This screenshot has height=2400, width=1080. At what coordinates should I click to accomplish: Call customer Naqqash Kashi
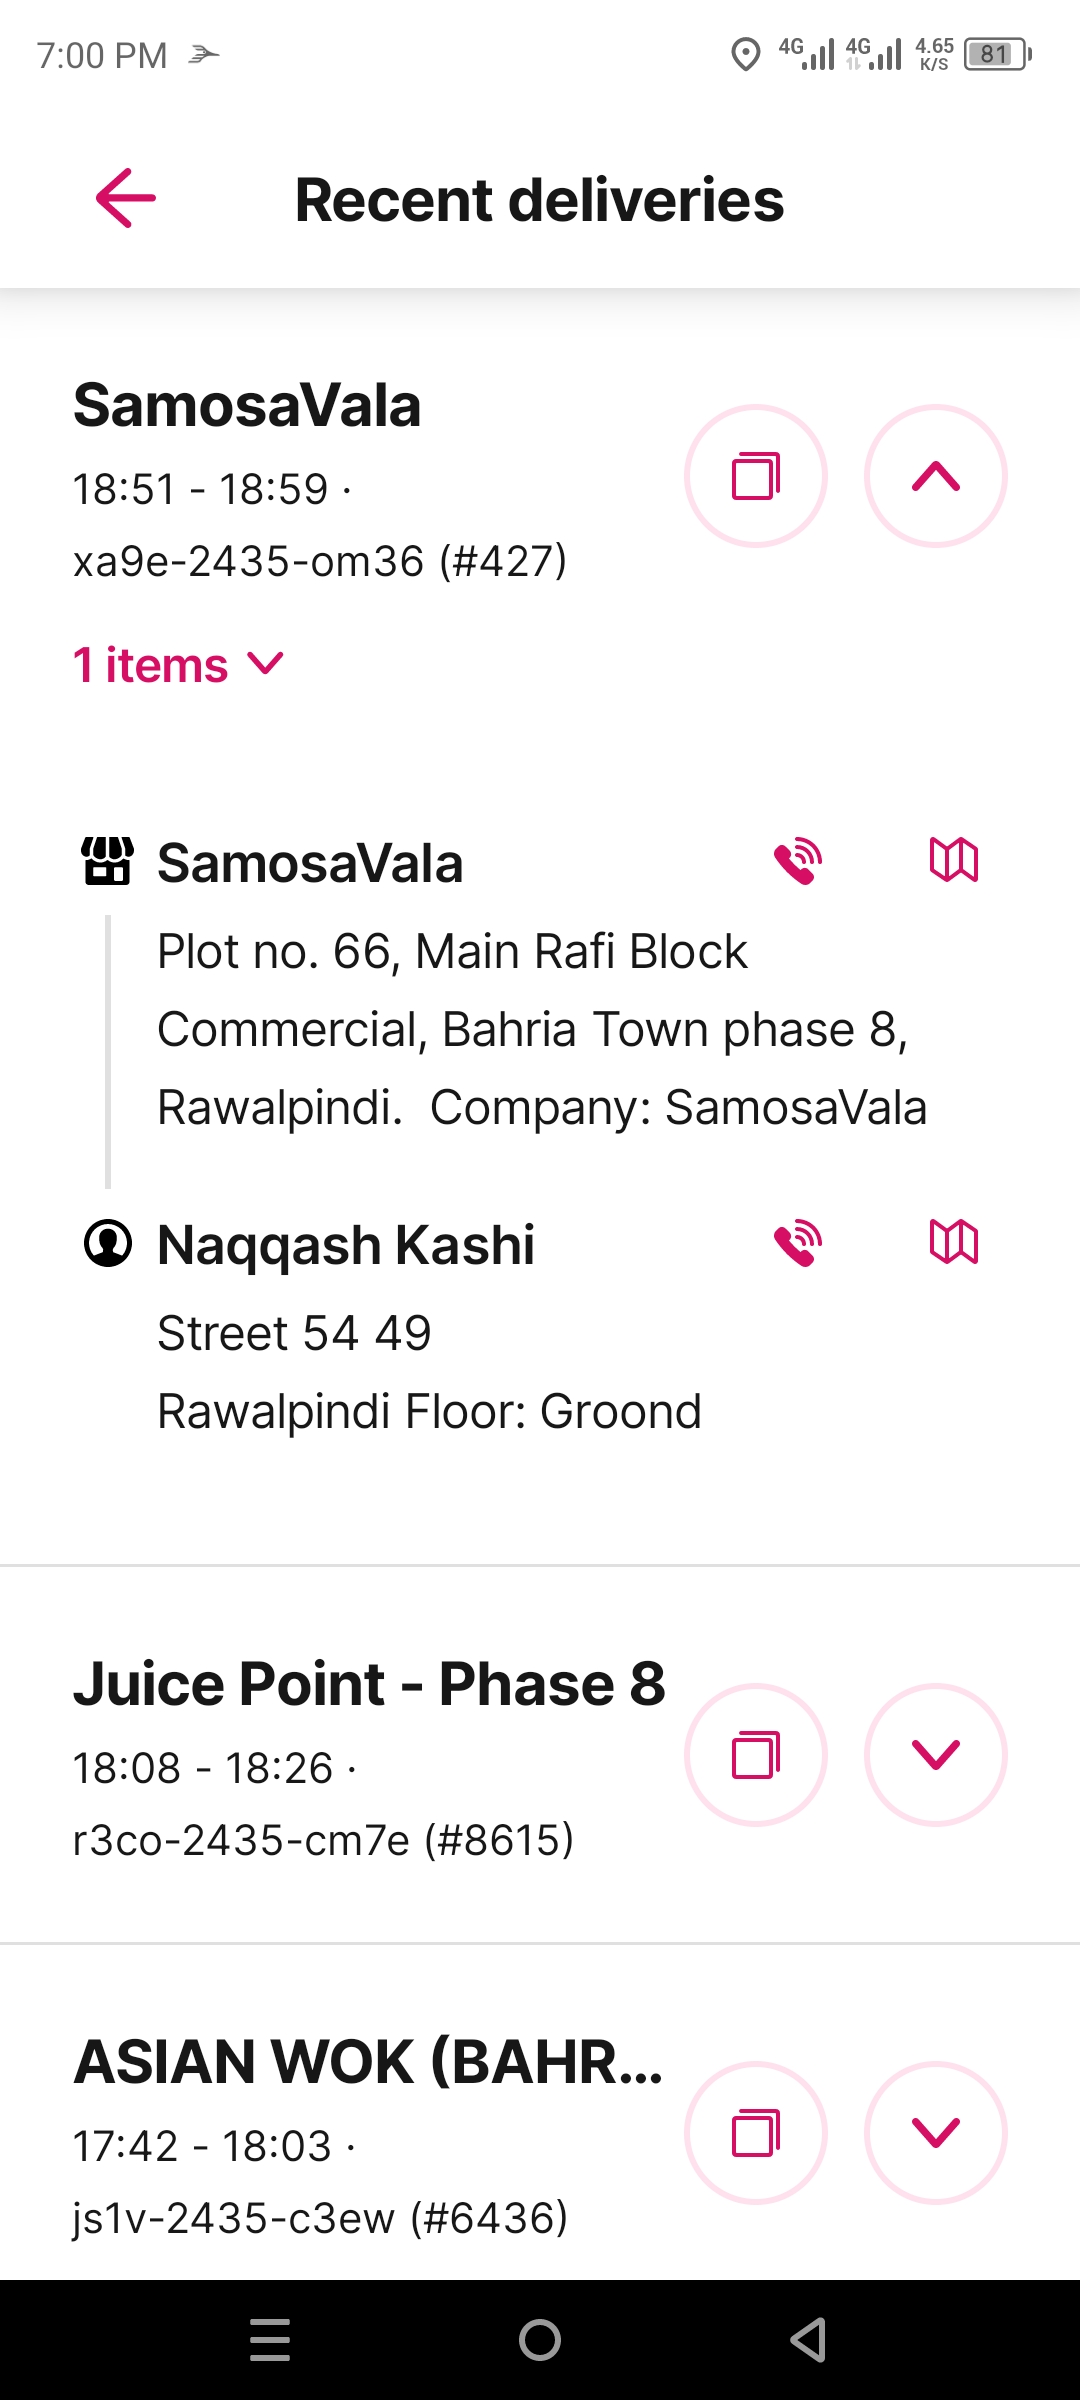[798, 1243]
